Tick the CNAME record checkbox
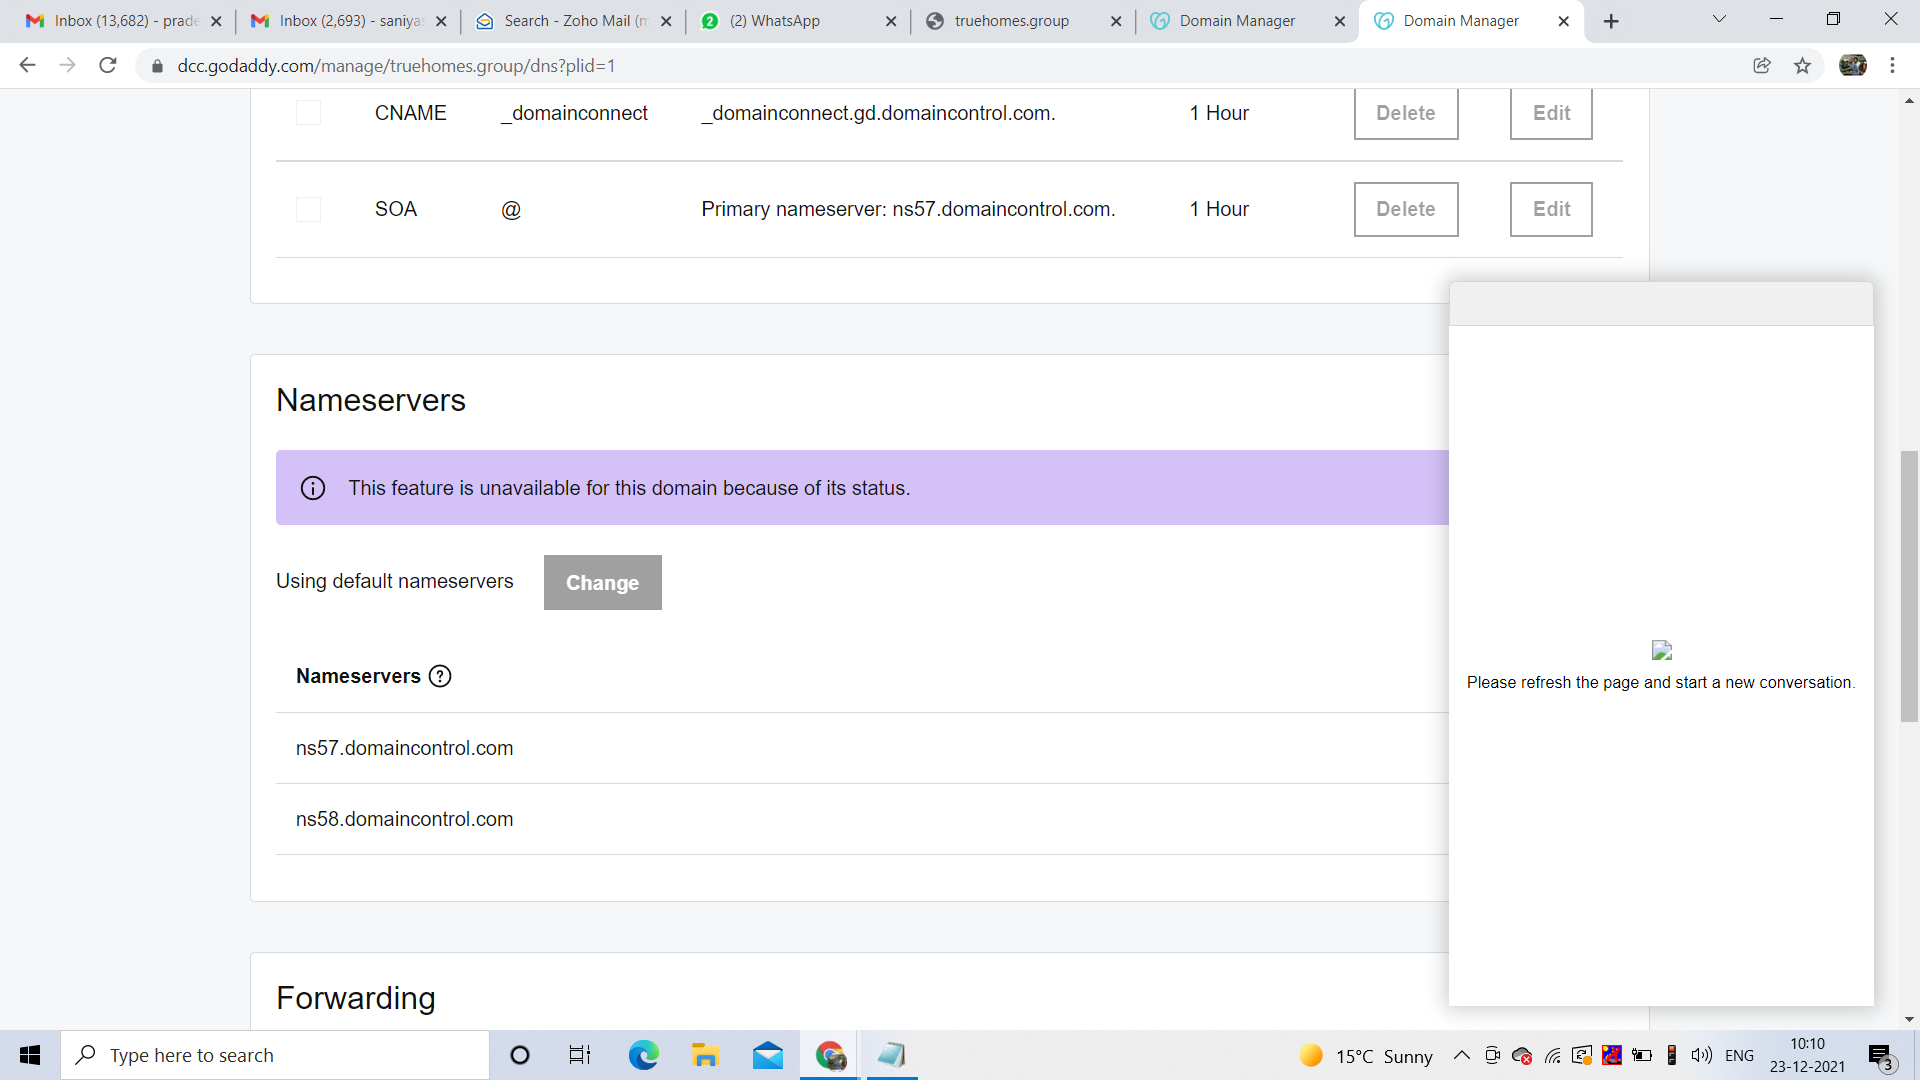Image resolution: width=1920 pixels, height=1080 pixels. point(308,113)
